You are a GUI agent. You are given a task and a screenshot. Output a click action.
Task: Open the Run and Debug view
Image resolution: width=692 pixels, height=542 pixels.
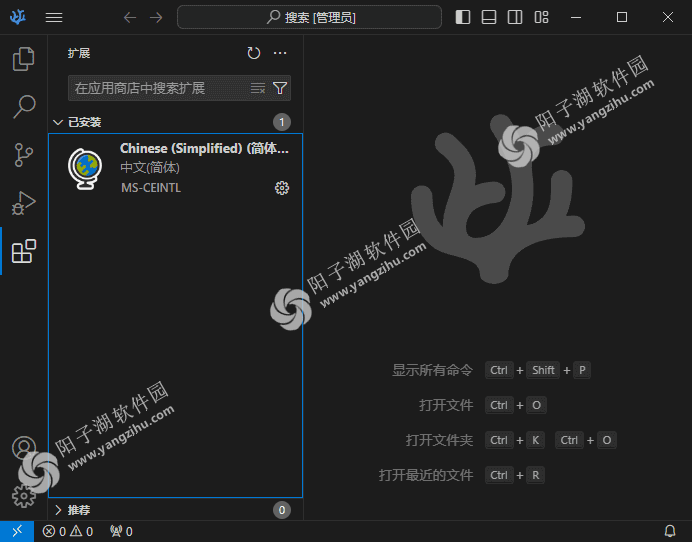pyautogui.click(x=23, y=203)
